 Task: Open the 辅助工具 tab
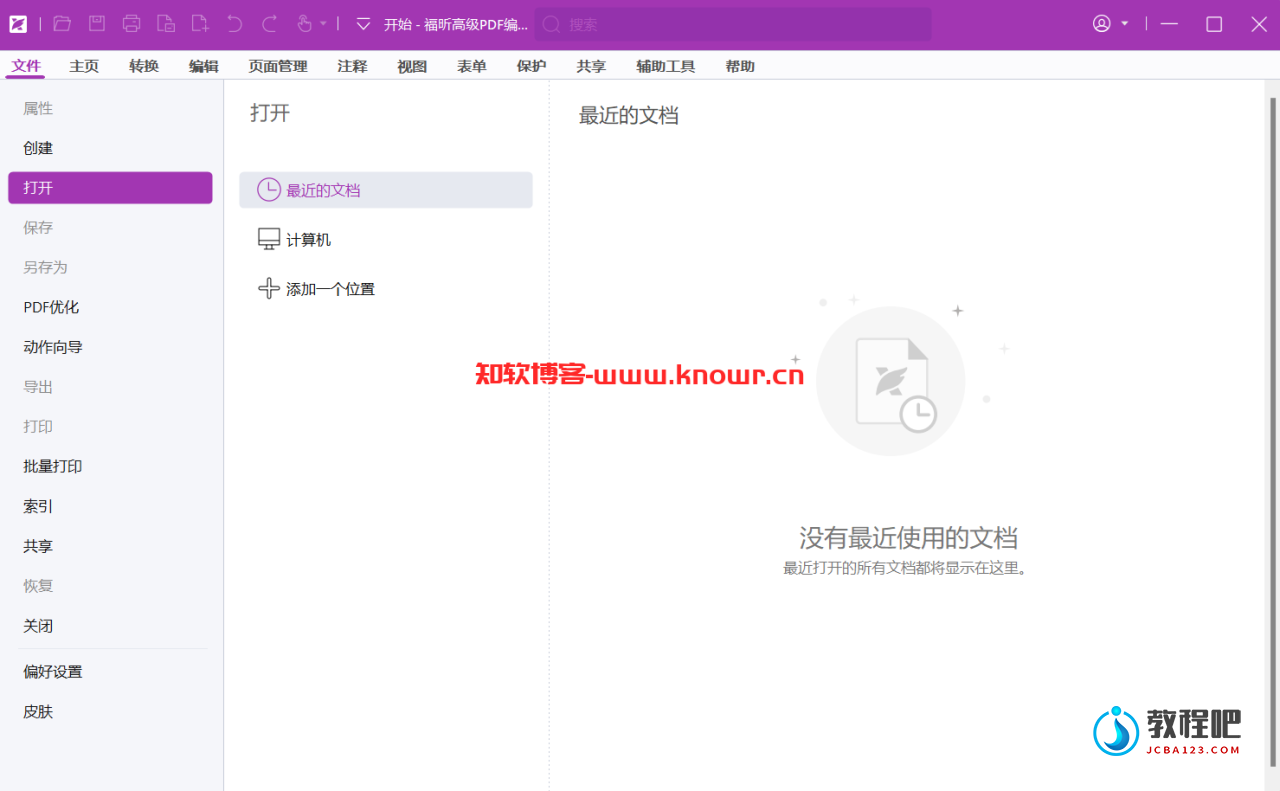(x=666, y=66)
